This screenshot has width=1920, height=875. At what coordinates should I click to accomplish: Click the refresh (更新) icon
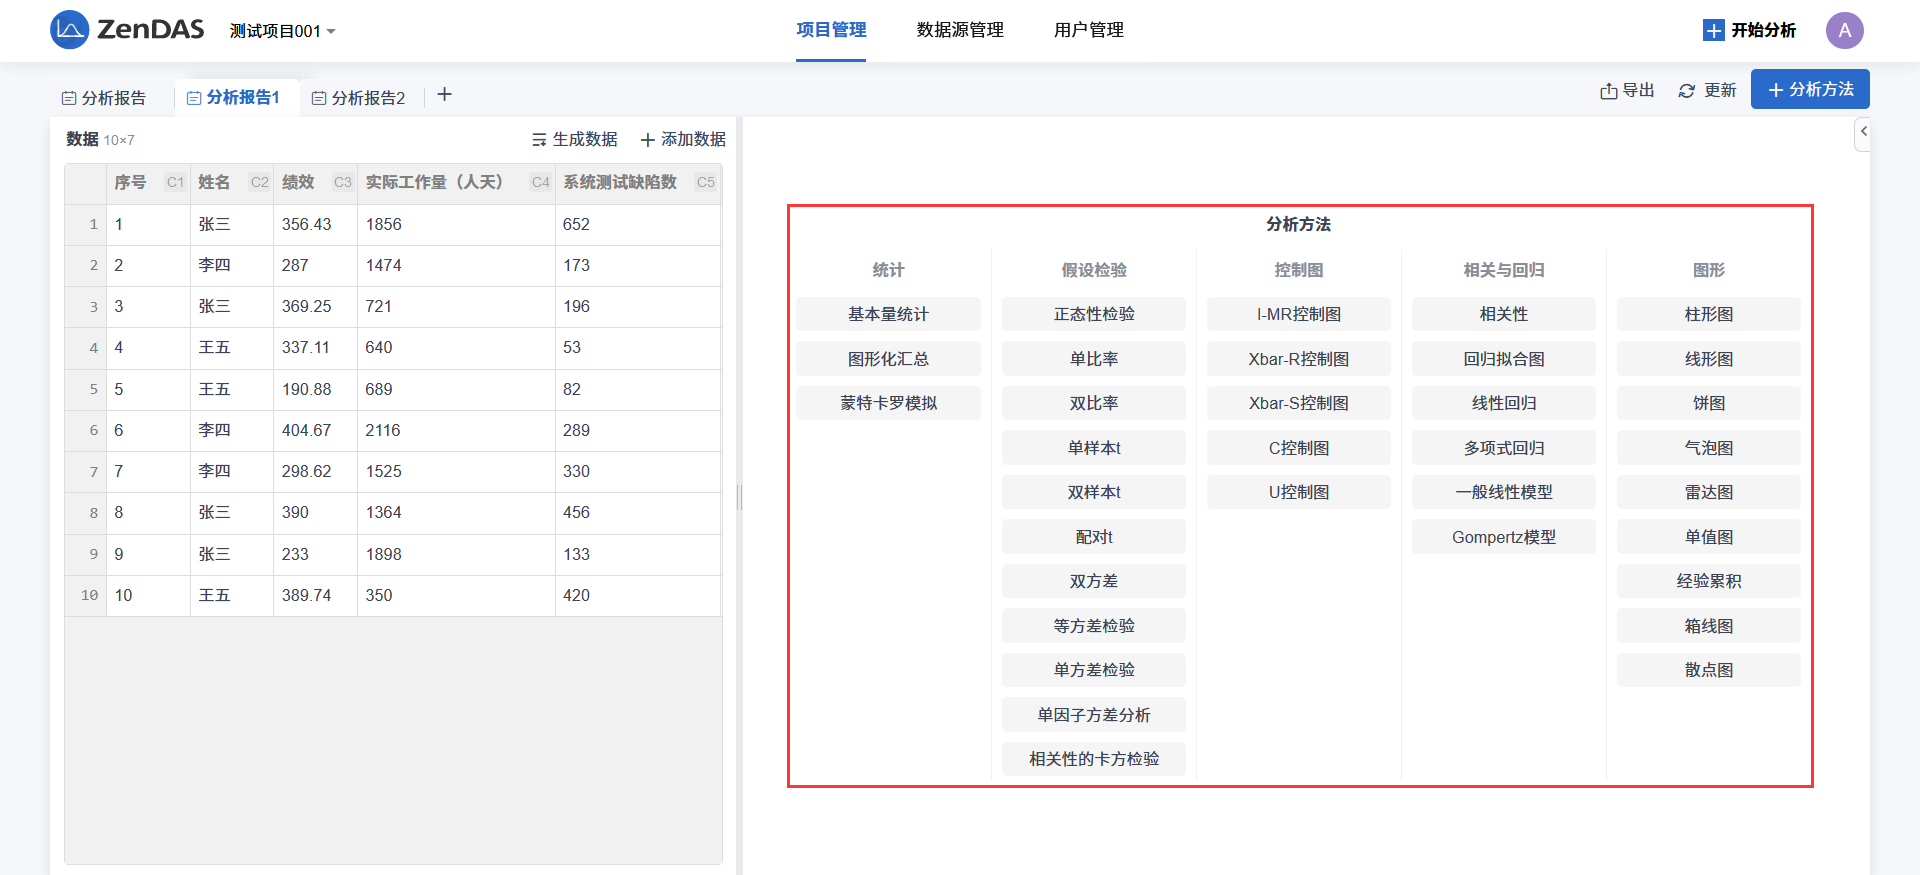coord(1686,91)
